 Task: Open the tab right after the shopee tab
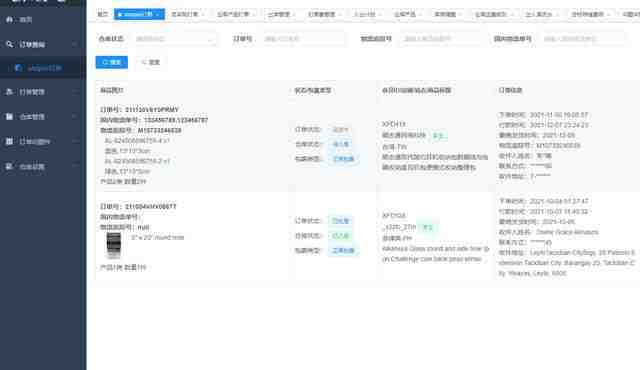point(187,14)
